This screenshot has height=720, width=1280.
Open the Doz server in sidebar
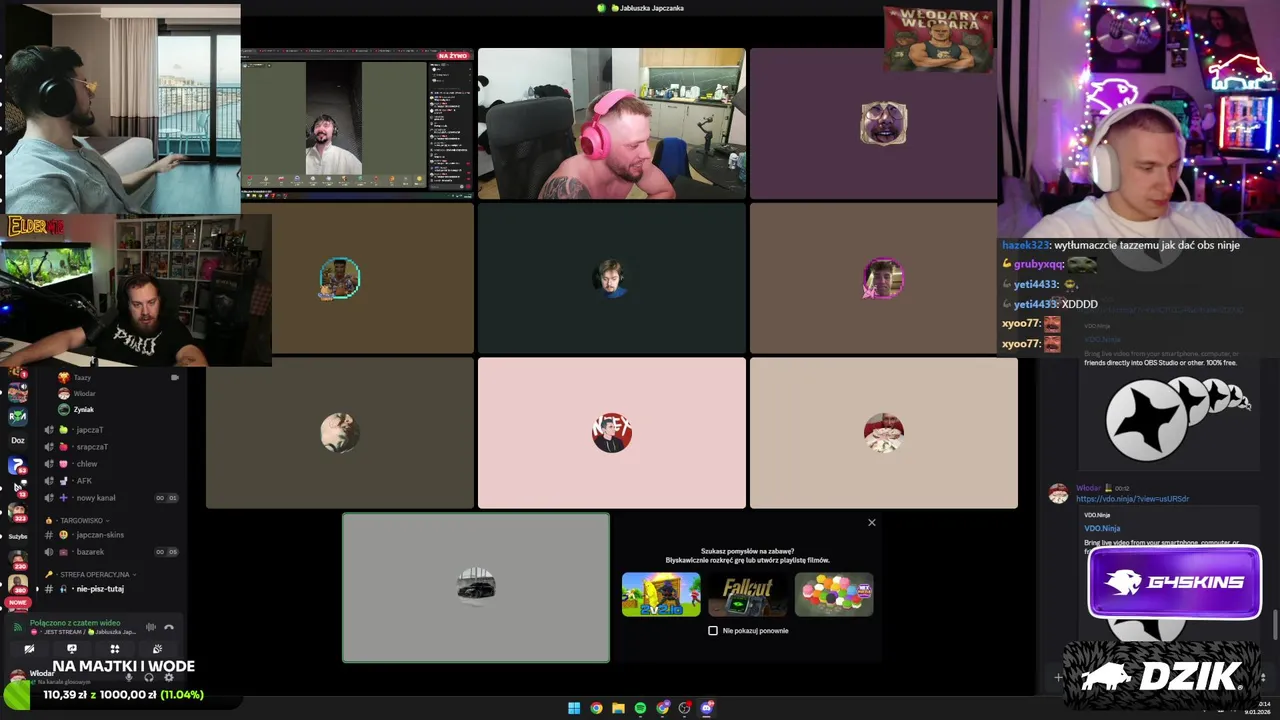[x=17, y=440]
